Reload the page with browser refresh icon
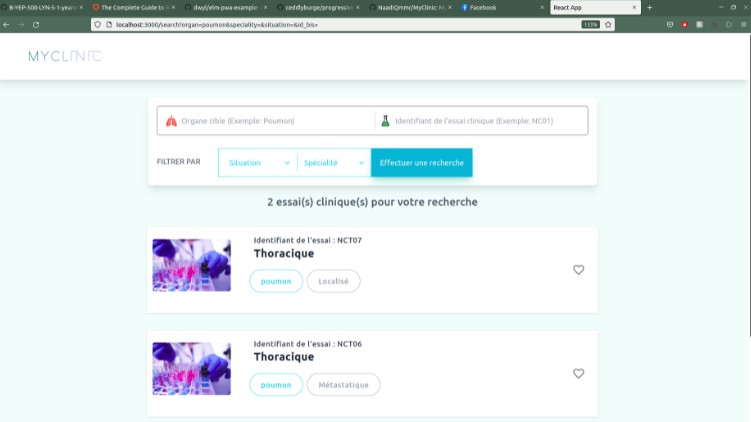751x422 pixels. [x=36, y=24]
